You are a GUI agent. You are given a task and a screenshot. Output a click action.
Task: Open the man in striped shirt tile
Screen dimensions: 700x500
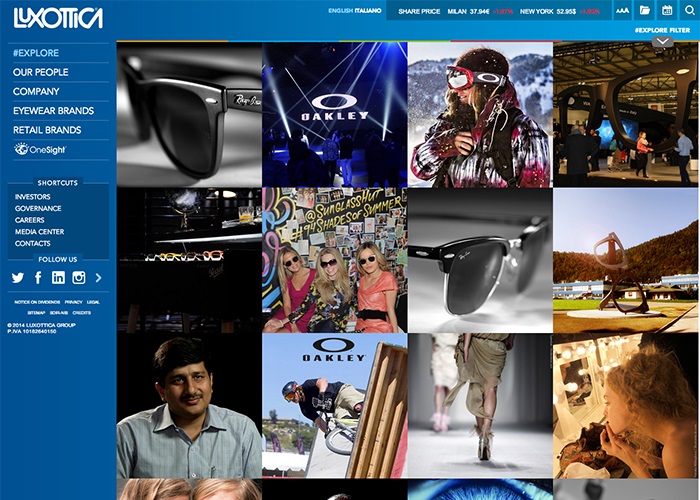(x=189, y=406)
